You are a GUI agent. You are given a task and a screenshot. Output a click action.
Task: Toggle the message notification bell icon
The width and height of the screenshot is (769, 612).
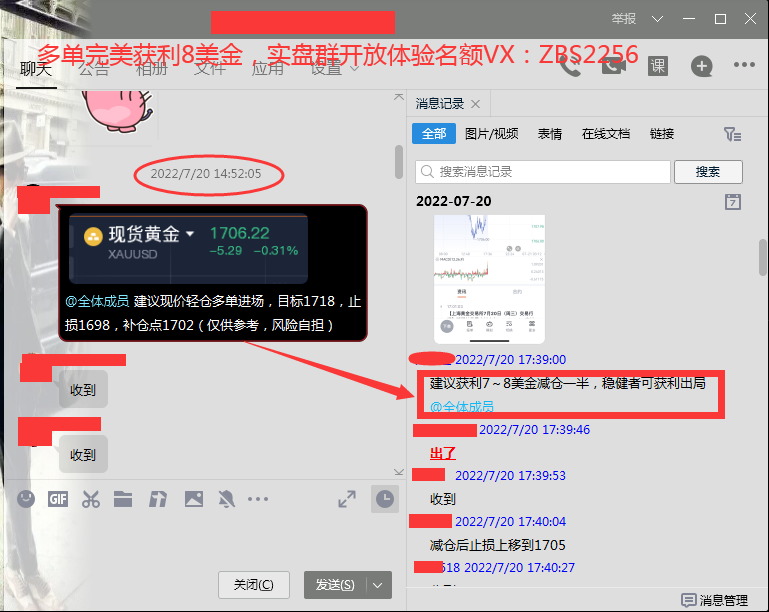pos(226,499)
